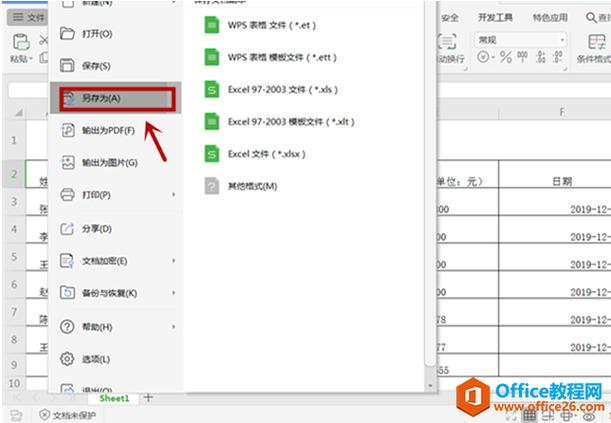Image resolution: width=611 pixels, height=423 pixels.
Task: Save as Excel 97-2003 文件 (*.xls)
Action: [x=271, y=90]
